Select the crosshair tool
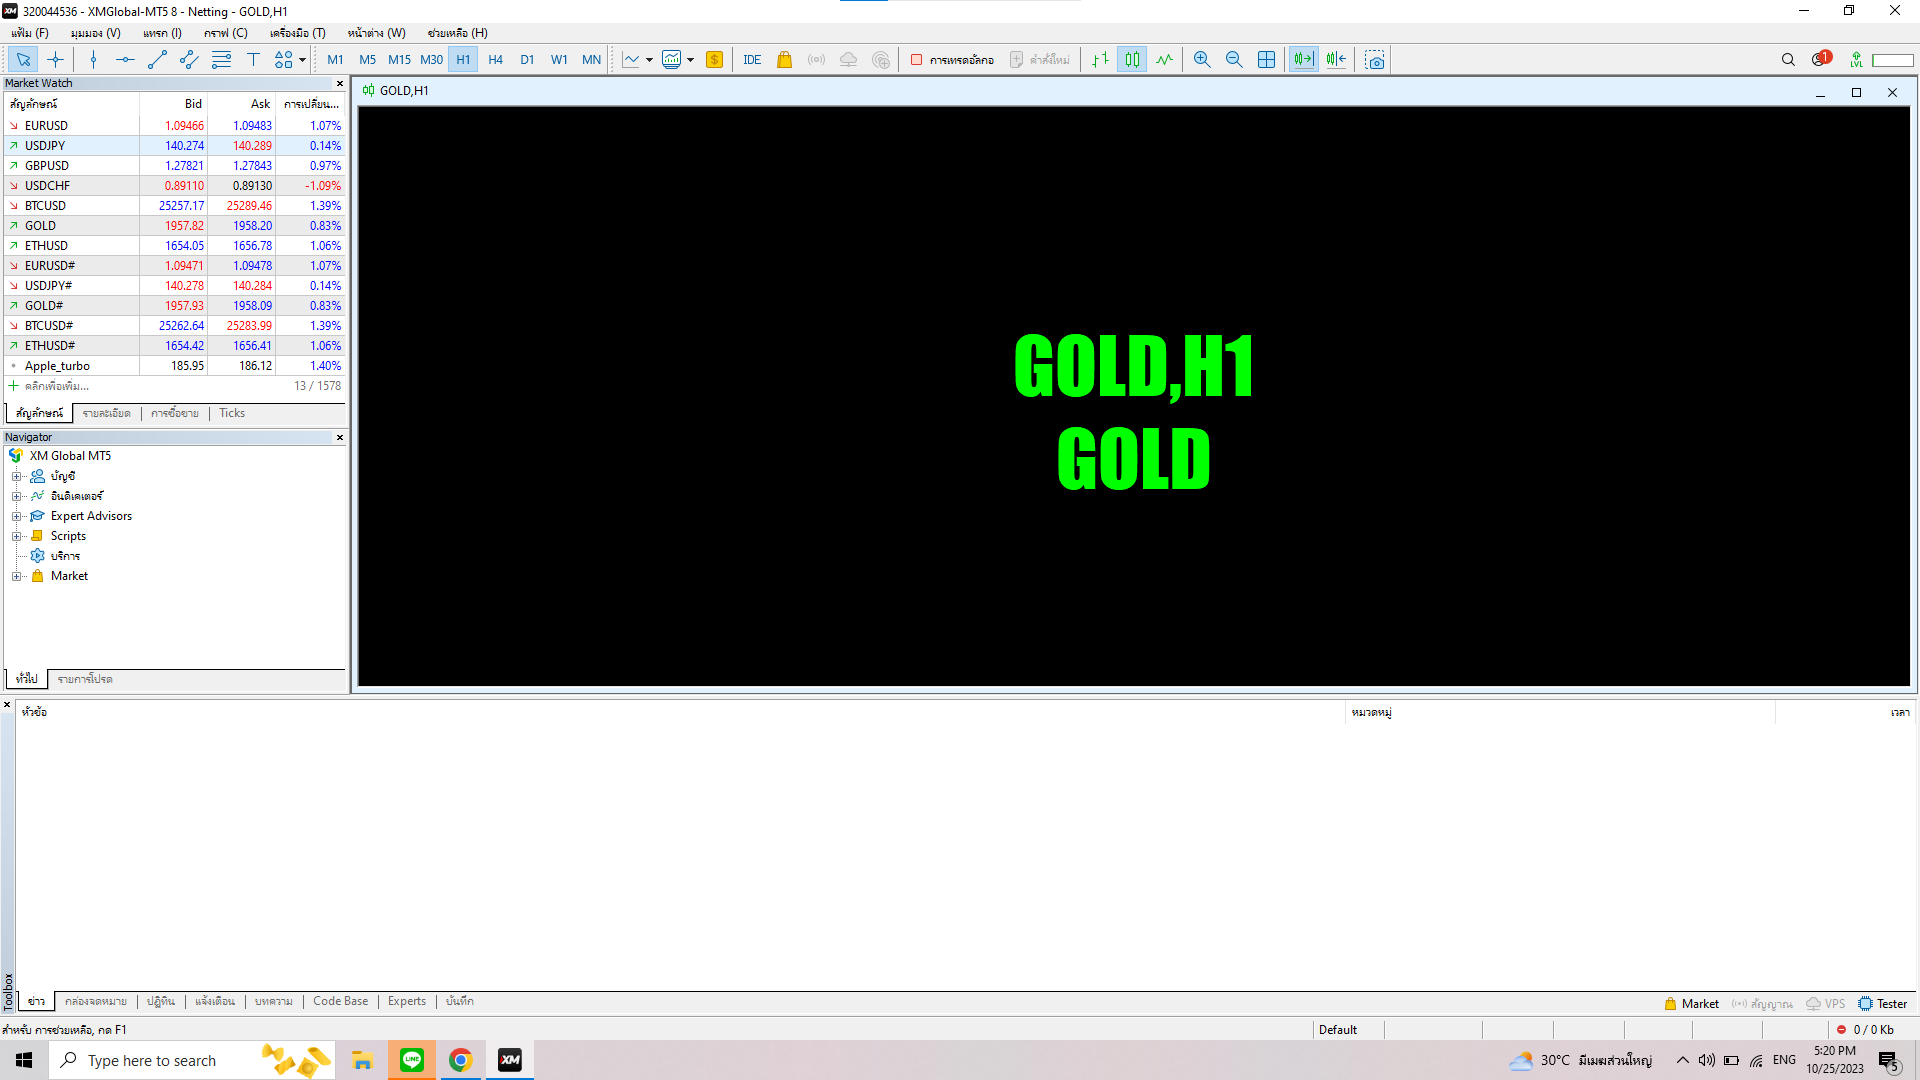Image resolution: width=1920 pixels, height=1080 pixels. (x=55, y=60)
